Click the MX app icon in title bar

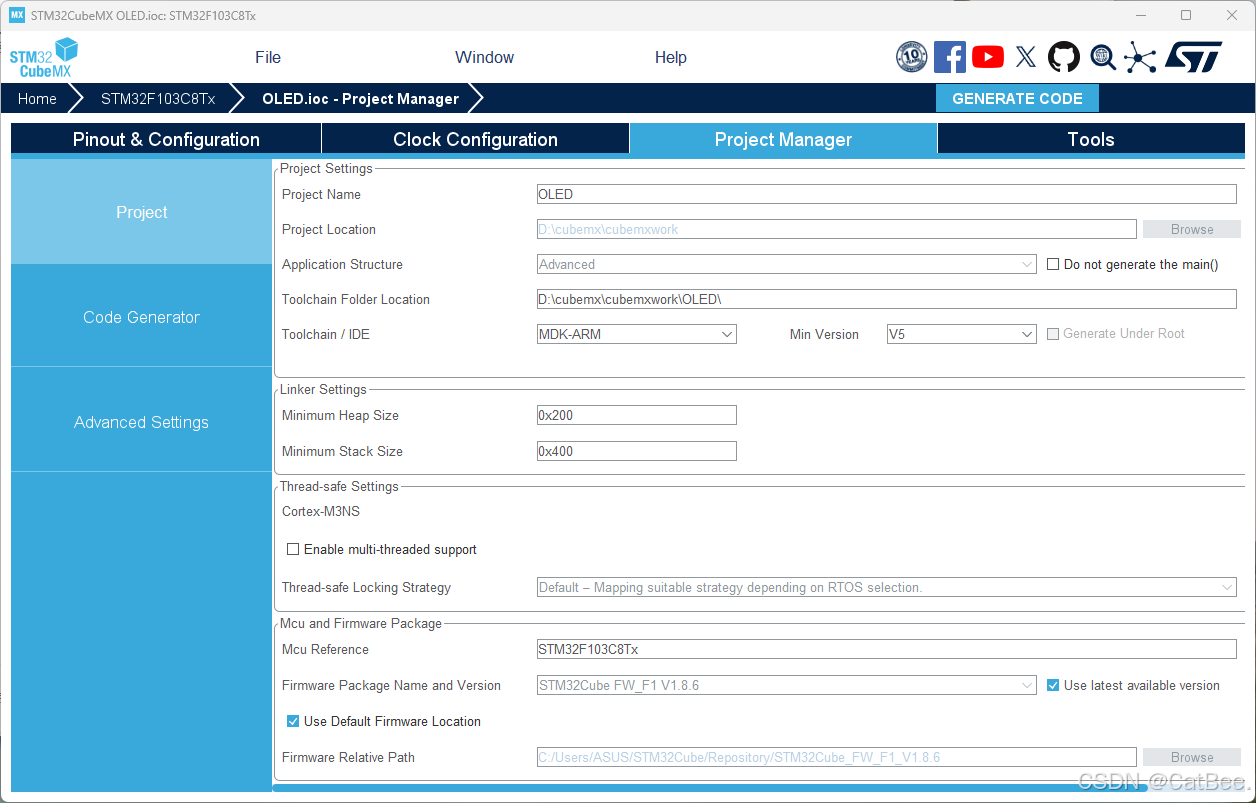point(17,14)
